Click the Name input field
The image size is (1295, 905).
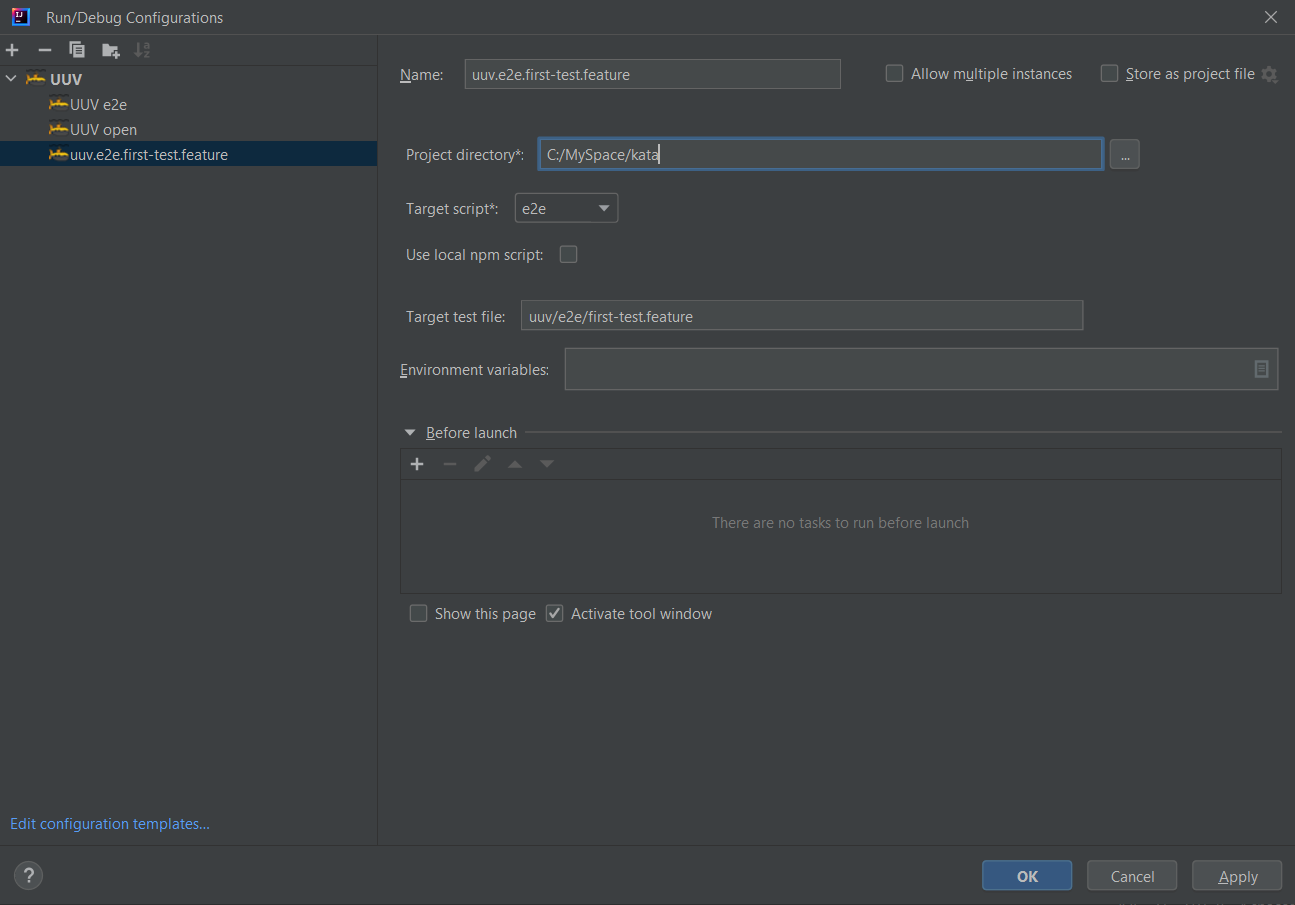(x=652, y=74)
